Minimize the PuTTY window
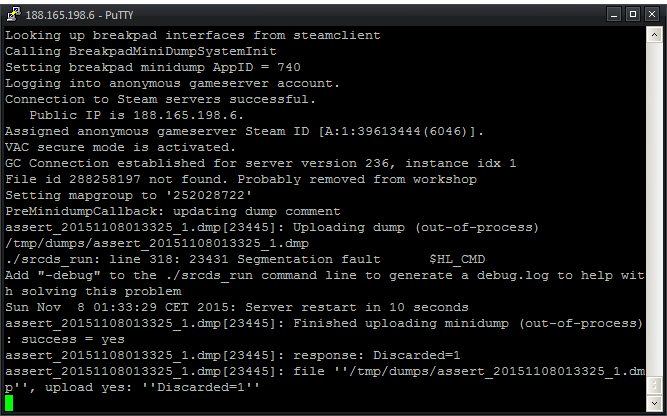 point(614,14)
